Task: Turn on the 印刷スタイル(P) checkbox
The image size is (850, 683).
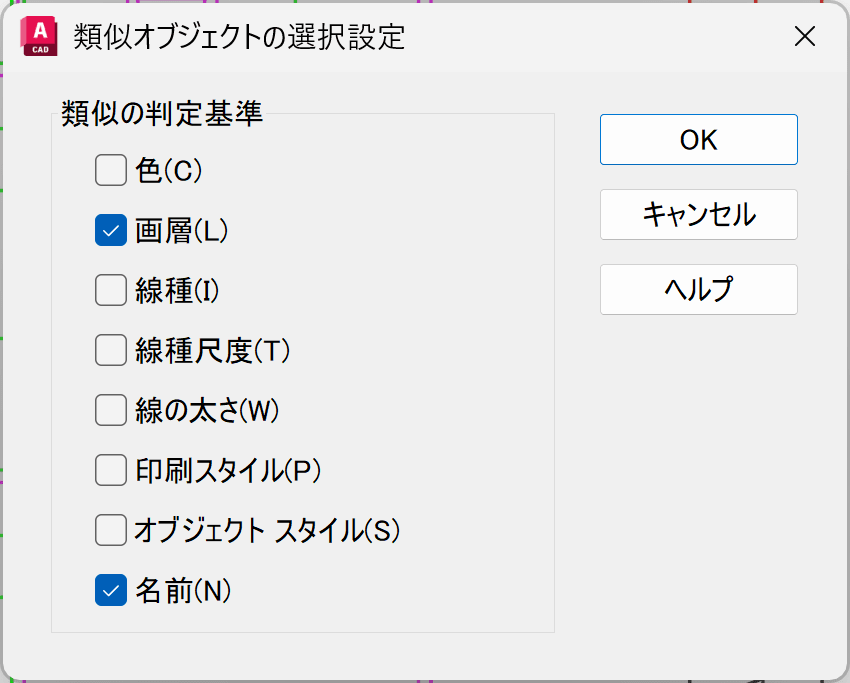Action: [x=110, y=471]
